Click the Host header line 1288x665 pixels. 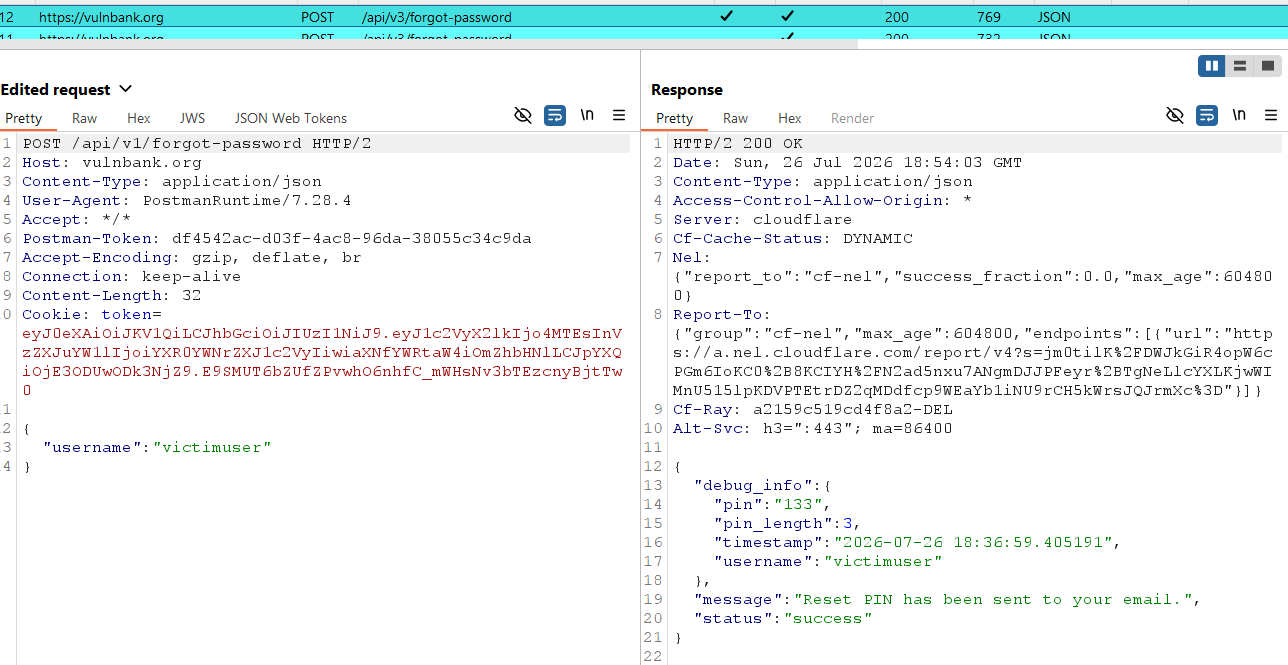click(x=112, y=162)
